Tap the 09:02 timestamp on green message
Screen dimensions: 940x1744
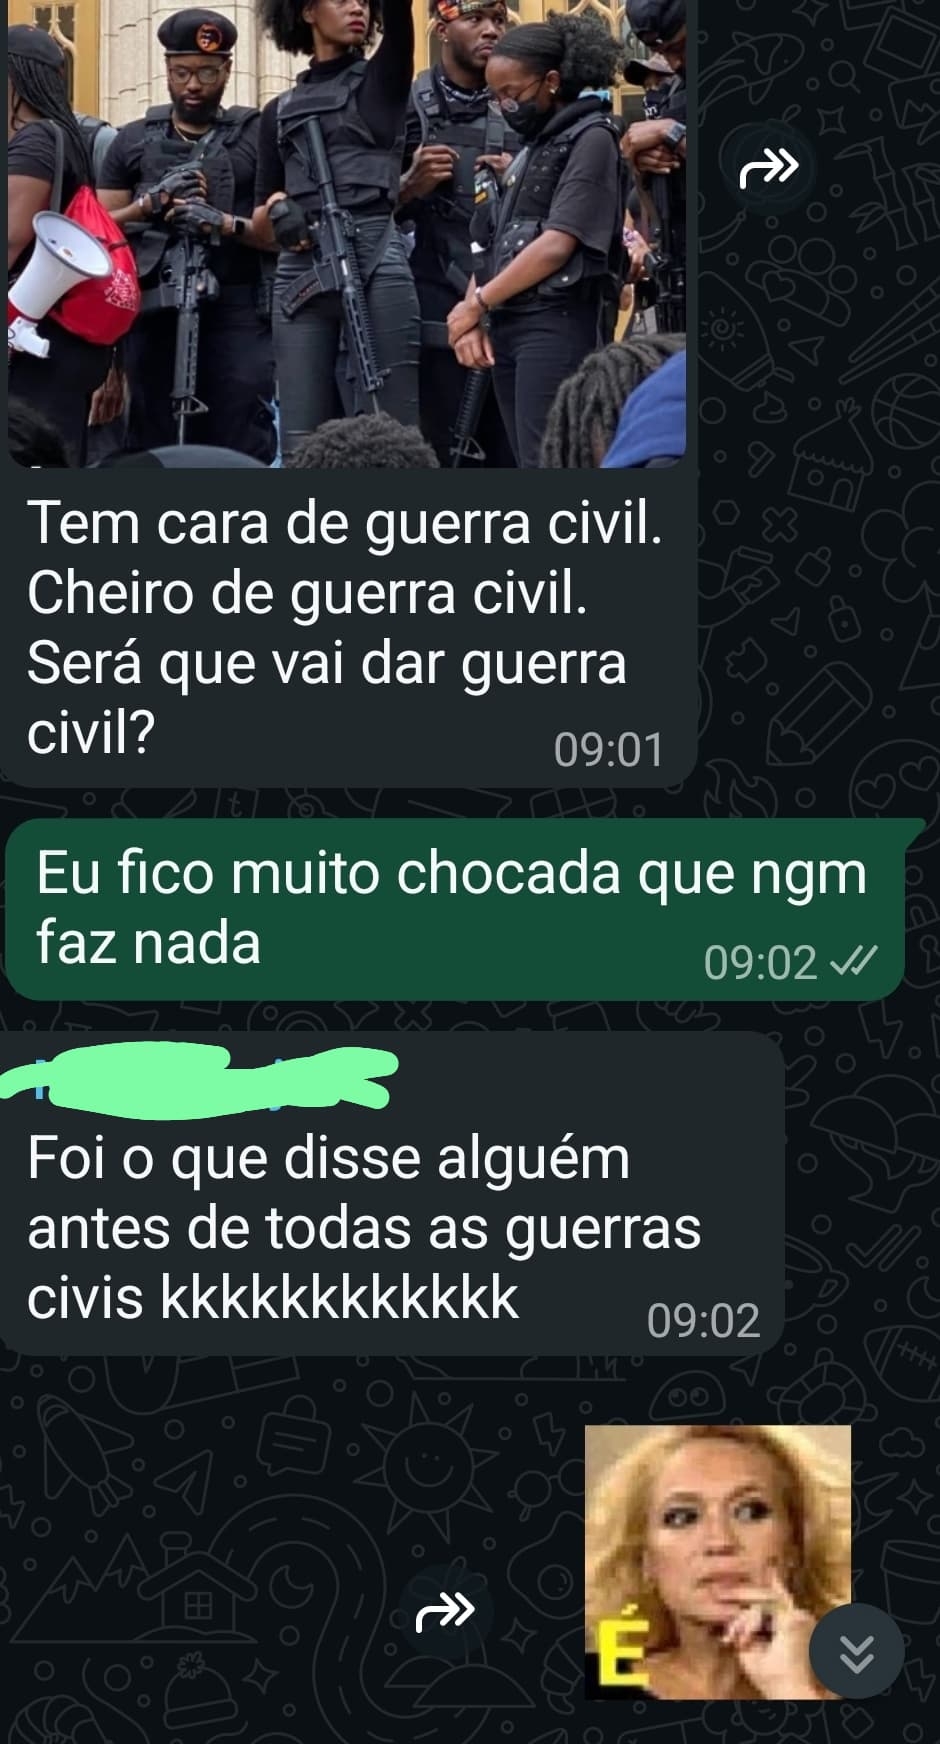point(760,963)
